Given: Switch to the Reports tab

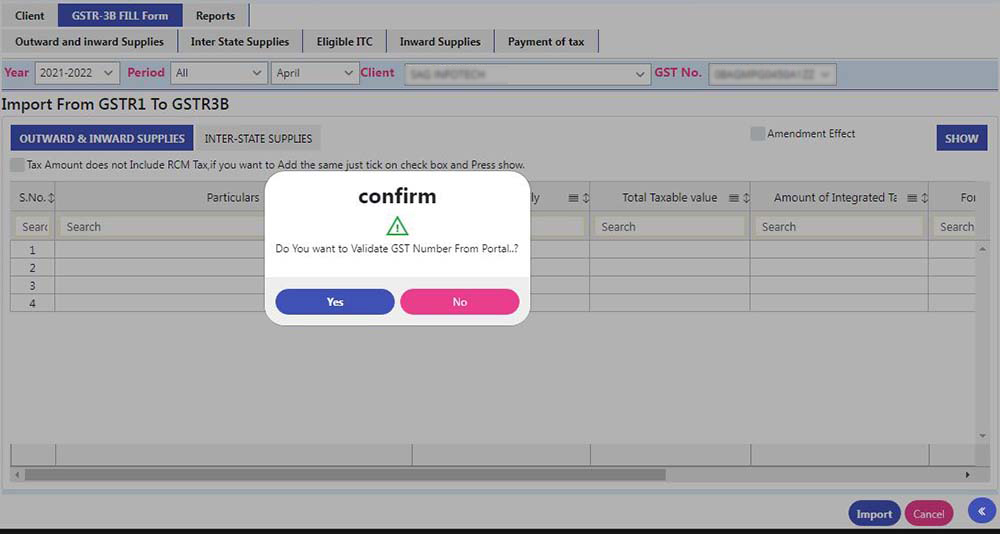Looking at the screenshot, I should pyautogui.click(x=215, y=16).
